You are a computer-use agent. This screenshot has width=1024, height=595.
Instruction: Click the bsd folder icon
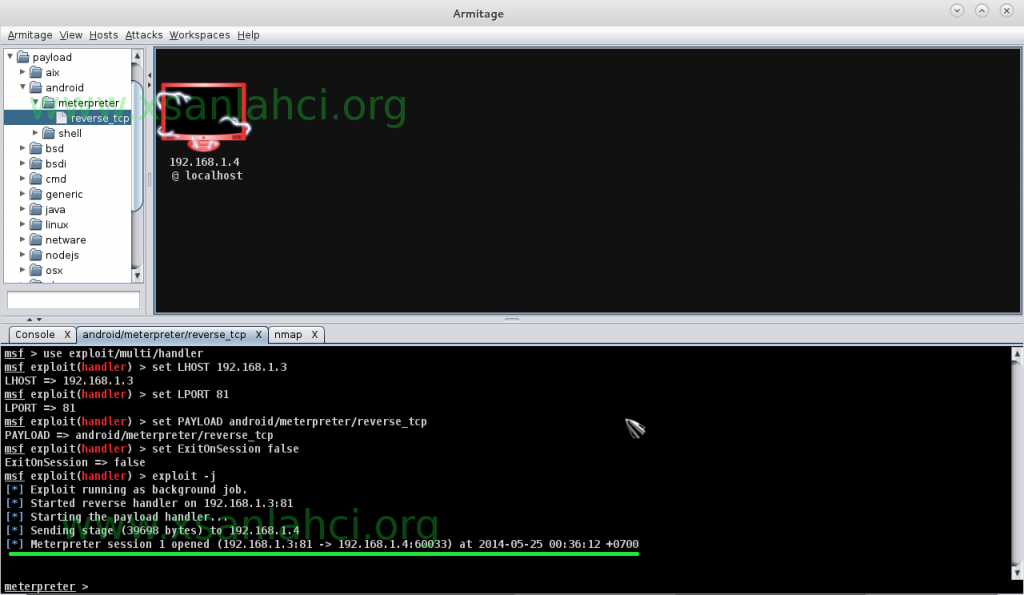pyautogui.click(x=36, y=148)
